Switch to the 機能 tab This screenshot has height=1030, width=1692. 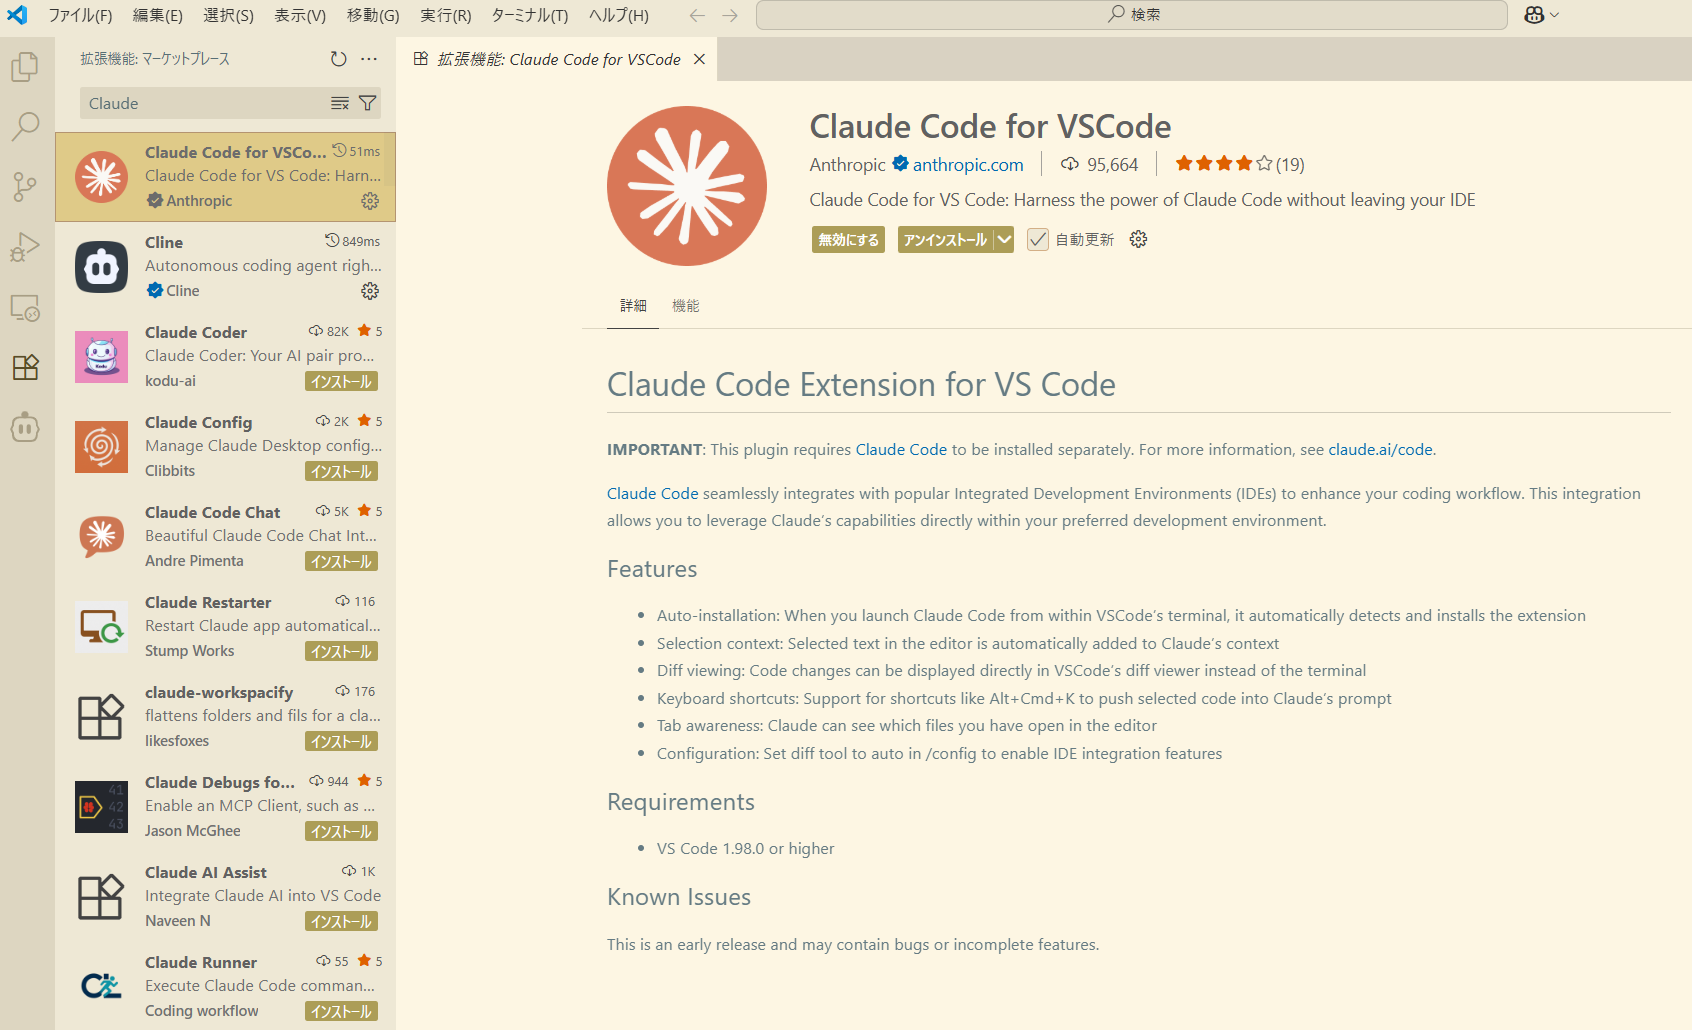point(686,306)
